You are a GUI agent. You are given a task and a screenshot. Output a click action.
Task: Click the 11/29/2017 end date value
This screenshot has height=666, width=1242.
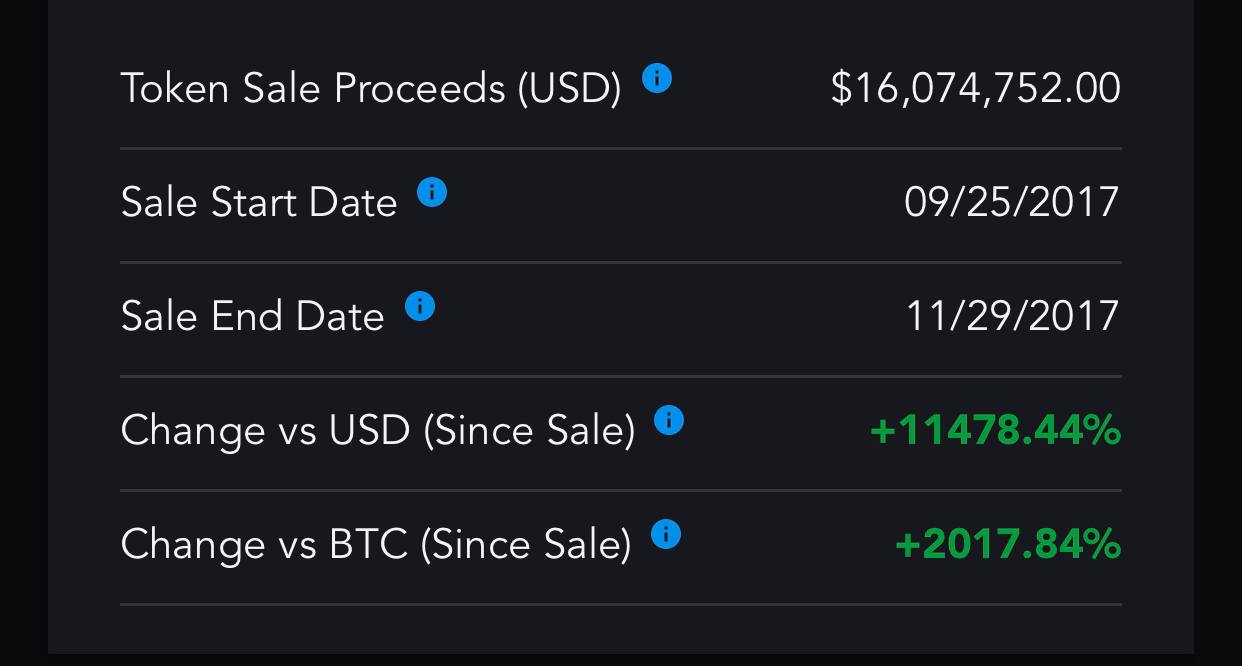pyautogui.click(x=1012, y=316)
